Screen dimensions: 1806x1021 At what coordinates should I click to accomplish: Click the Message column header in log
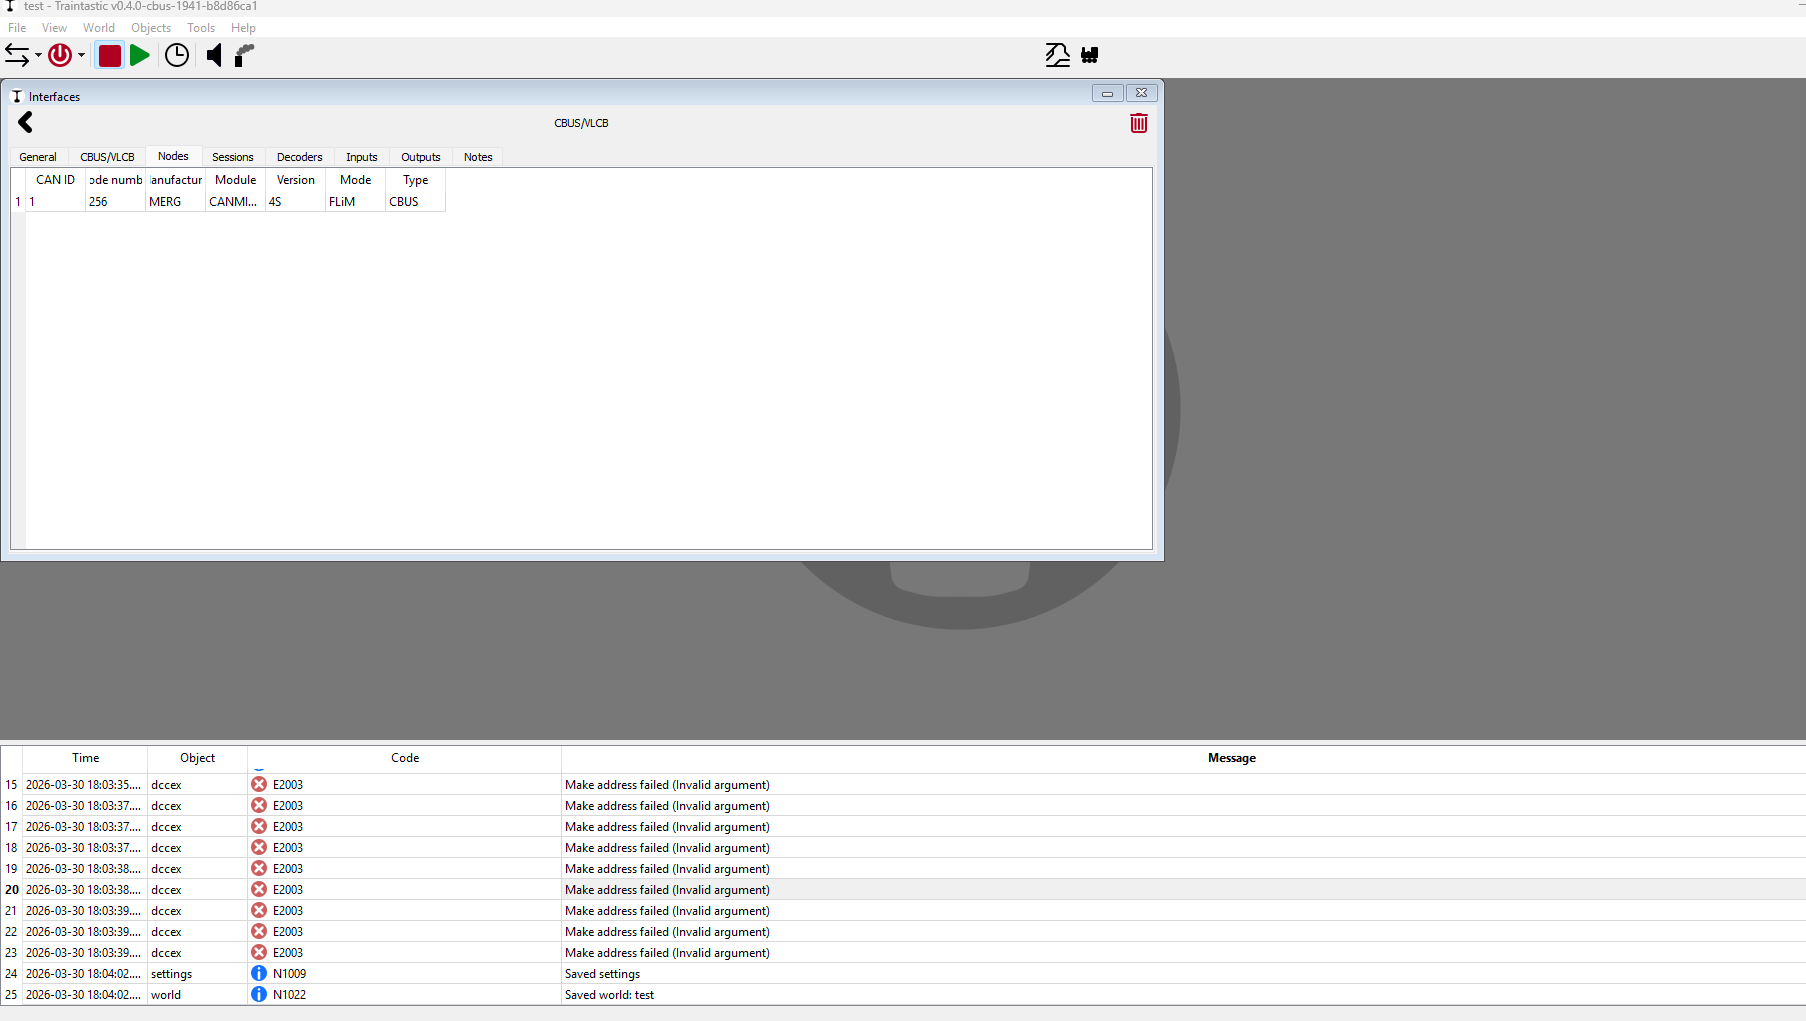1231,758
